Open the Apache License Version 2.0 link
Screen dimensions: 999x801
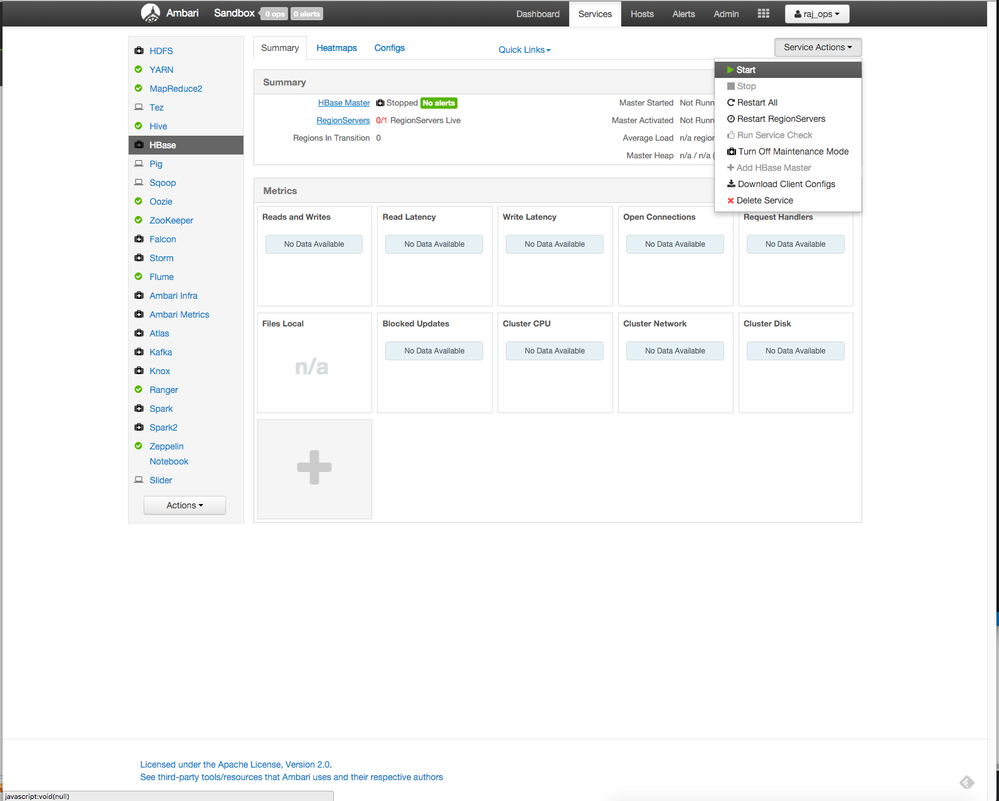coord(236,765)
